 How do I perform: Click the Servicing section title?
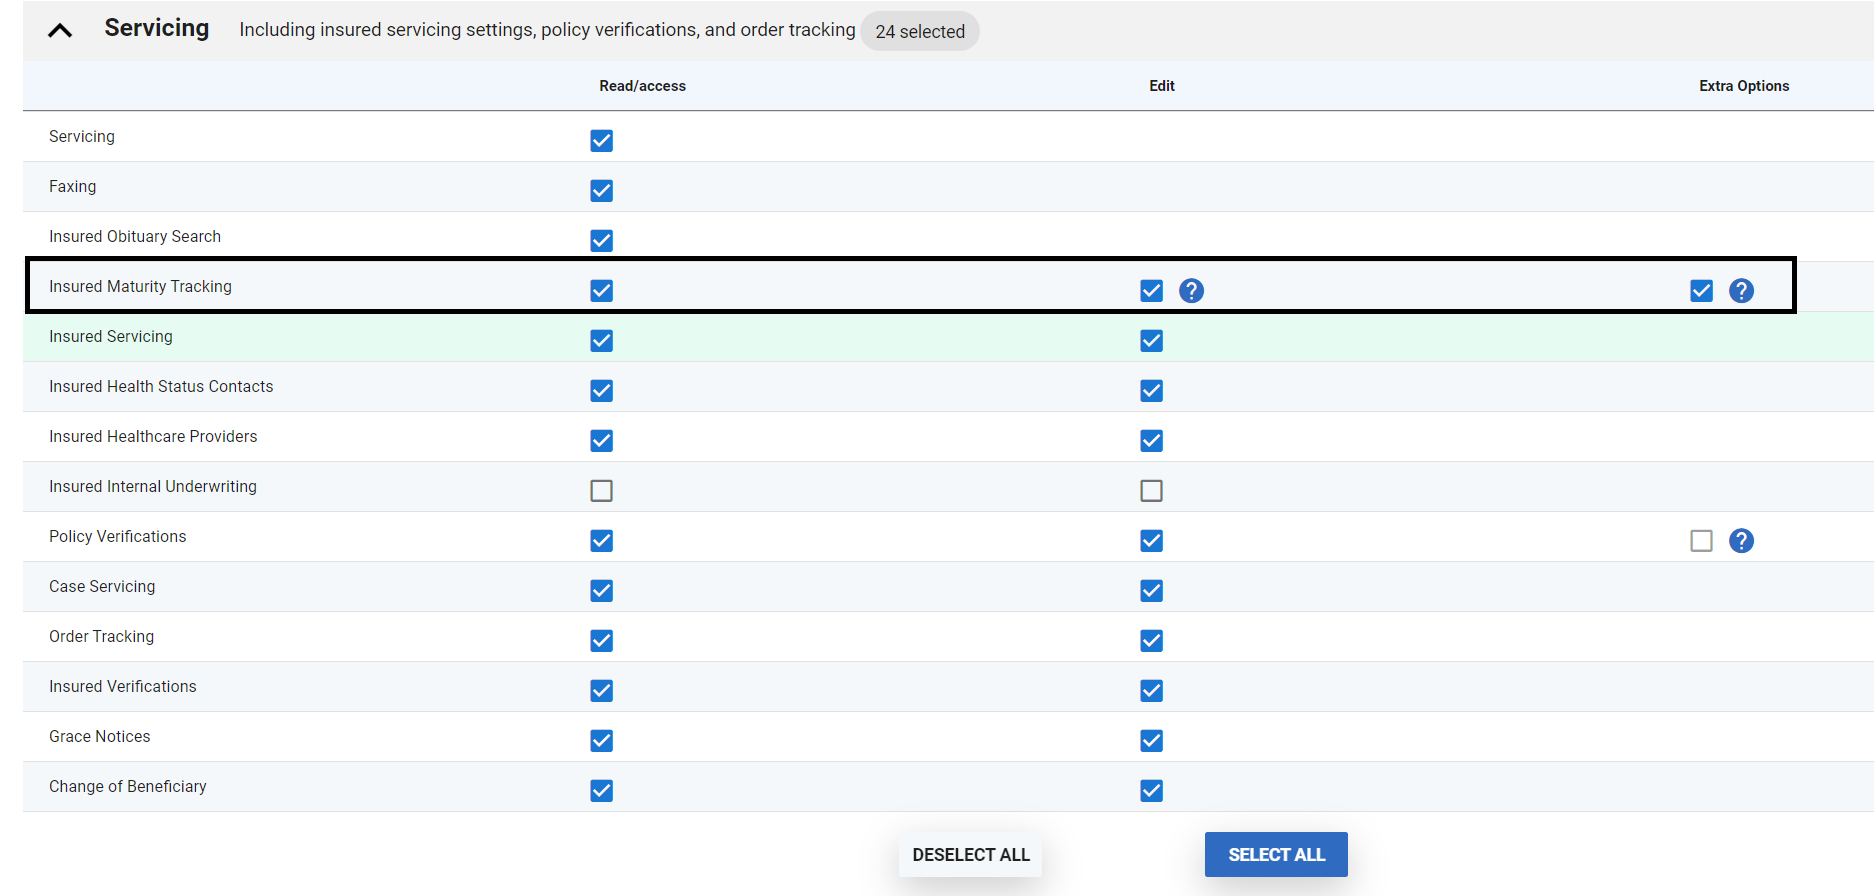tap(157, 28)
